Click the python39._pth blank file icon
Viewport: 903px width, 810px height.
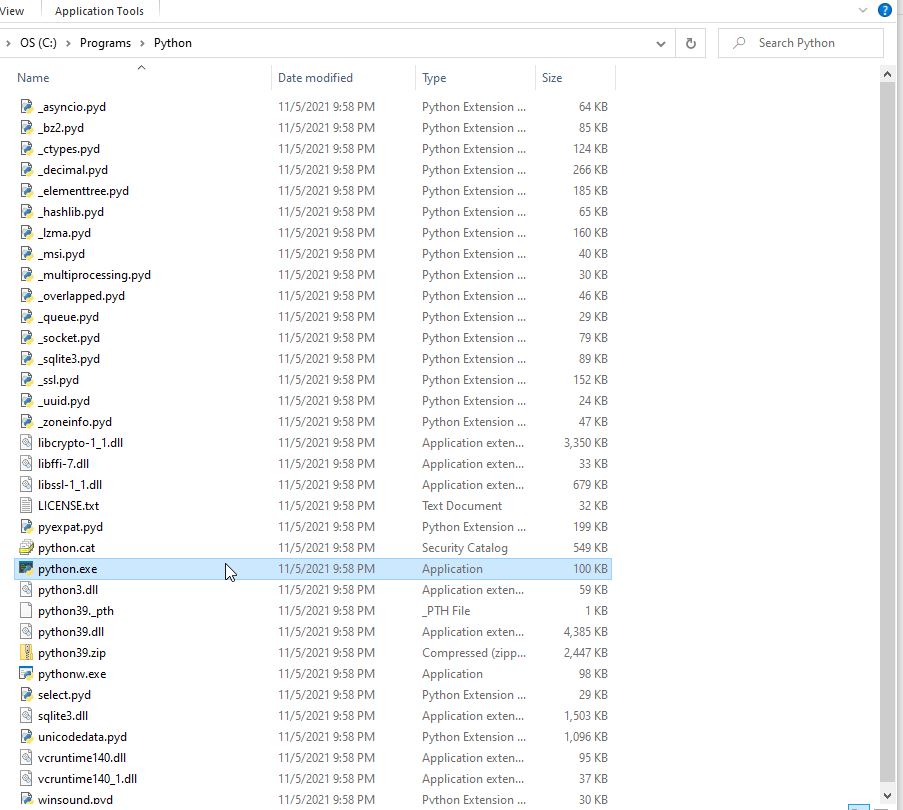click(x=26, y=610)
